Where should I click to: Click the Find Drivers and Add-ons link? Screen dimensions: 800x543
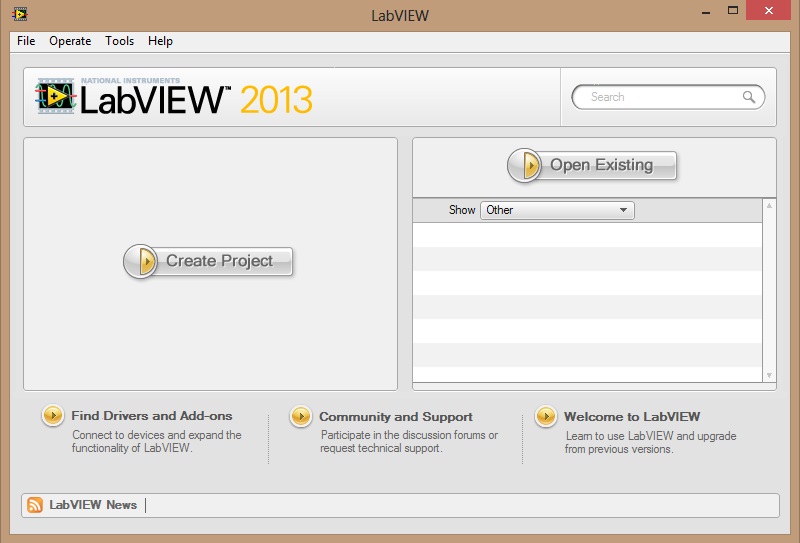151,416
